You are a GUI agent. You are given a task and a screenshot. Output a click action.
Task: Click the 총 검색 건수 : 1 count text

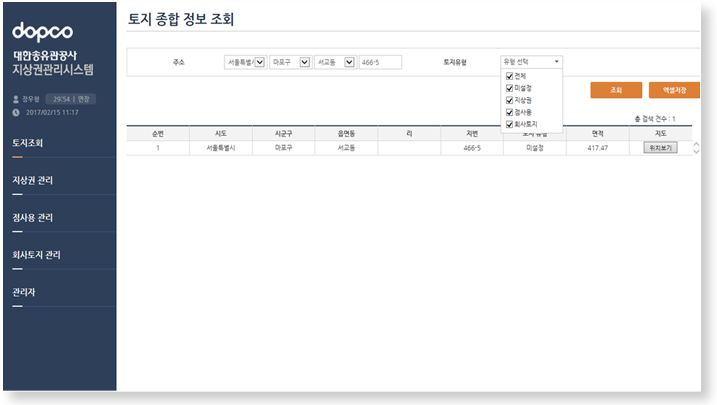click(x=655, y=119)
